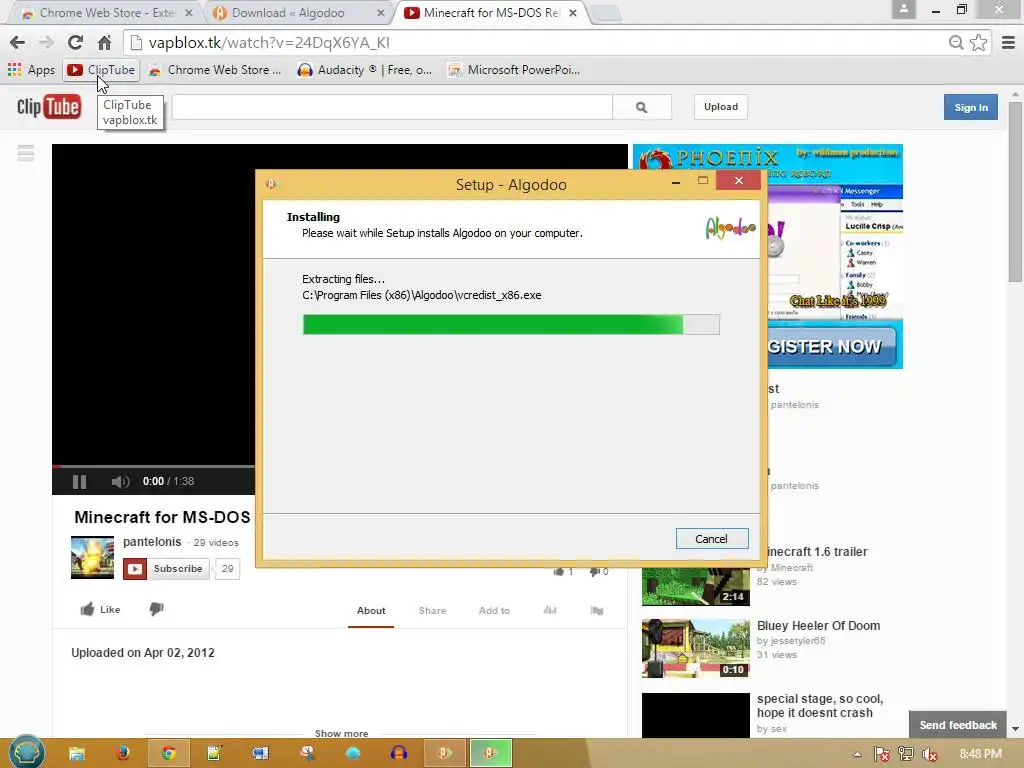Screen dimensions: 1024x768
Task: Open the pantelonis channel name link
Action: point(152,542)
